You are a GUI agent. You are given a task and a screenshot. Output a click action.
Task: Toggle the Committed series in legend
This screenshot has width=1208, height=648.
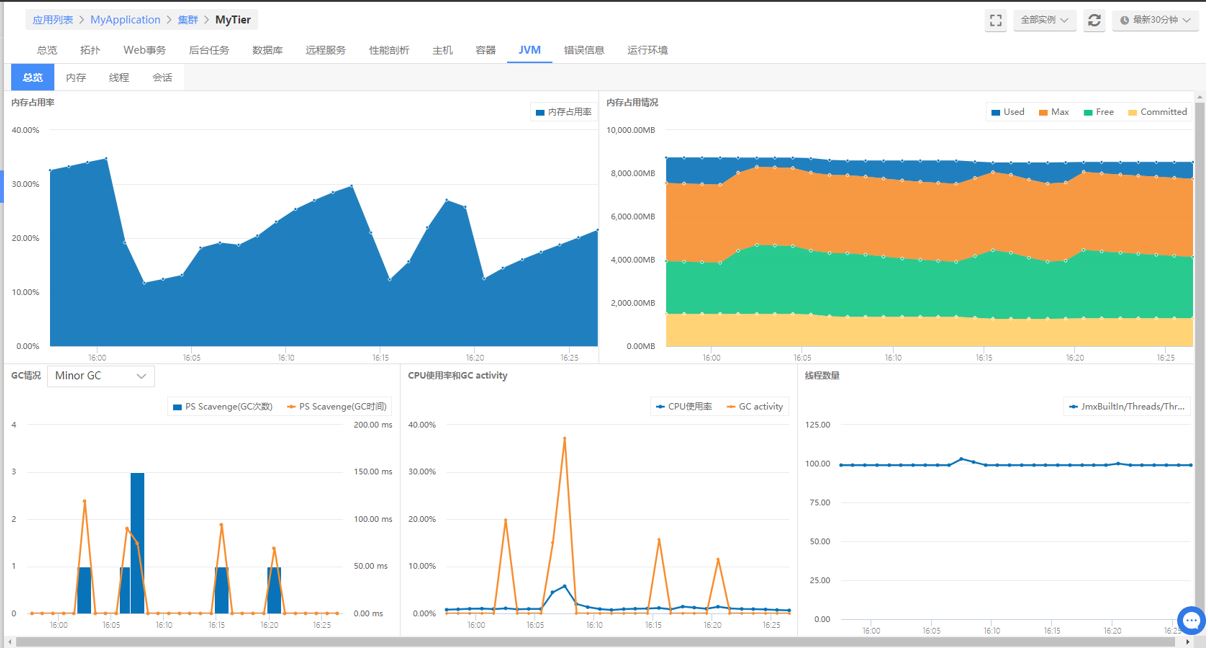(x=1157, y=112)
